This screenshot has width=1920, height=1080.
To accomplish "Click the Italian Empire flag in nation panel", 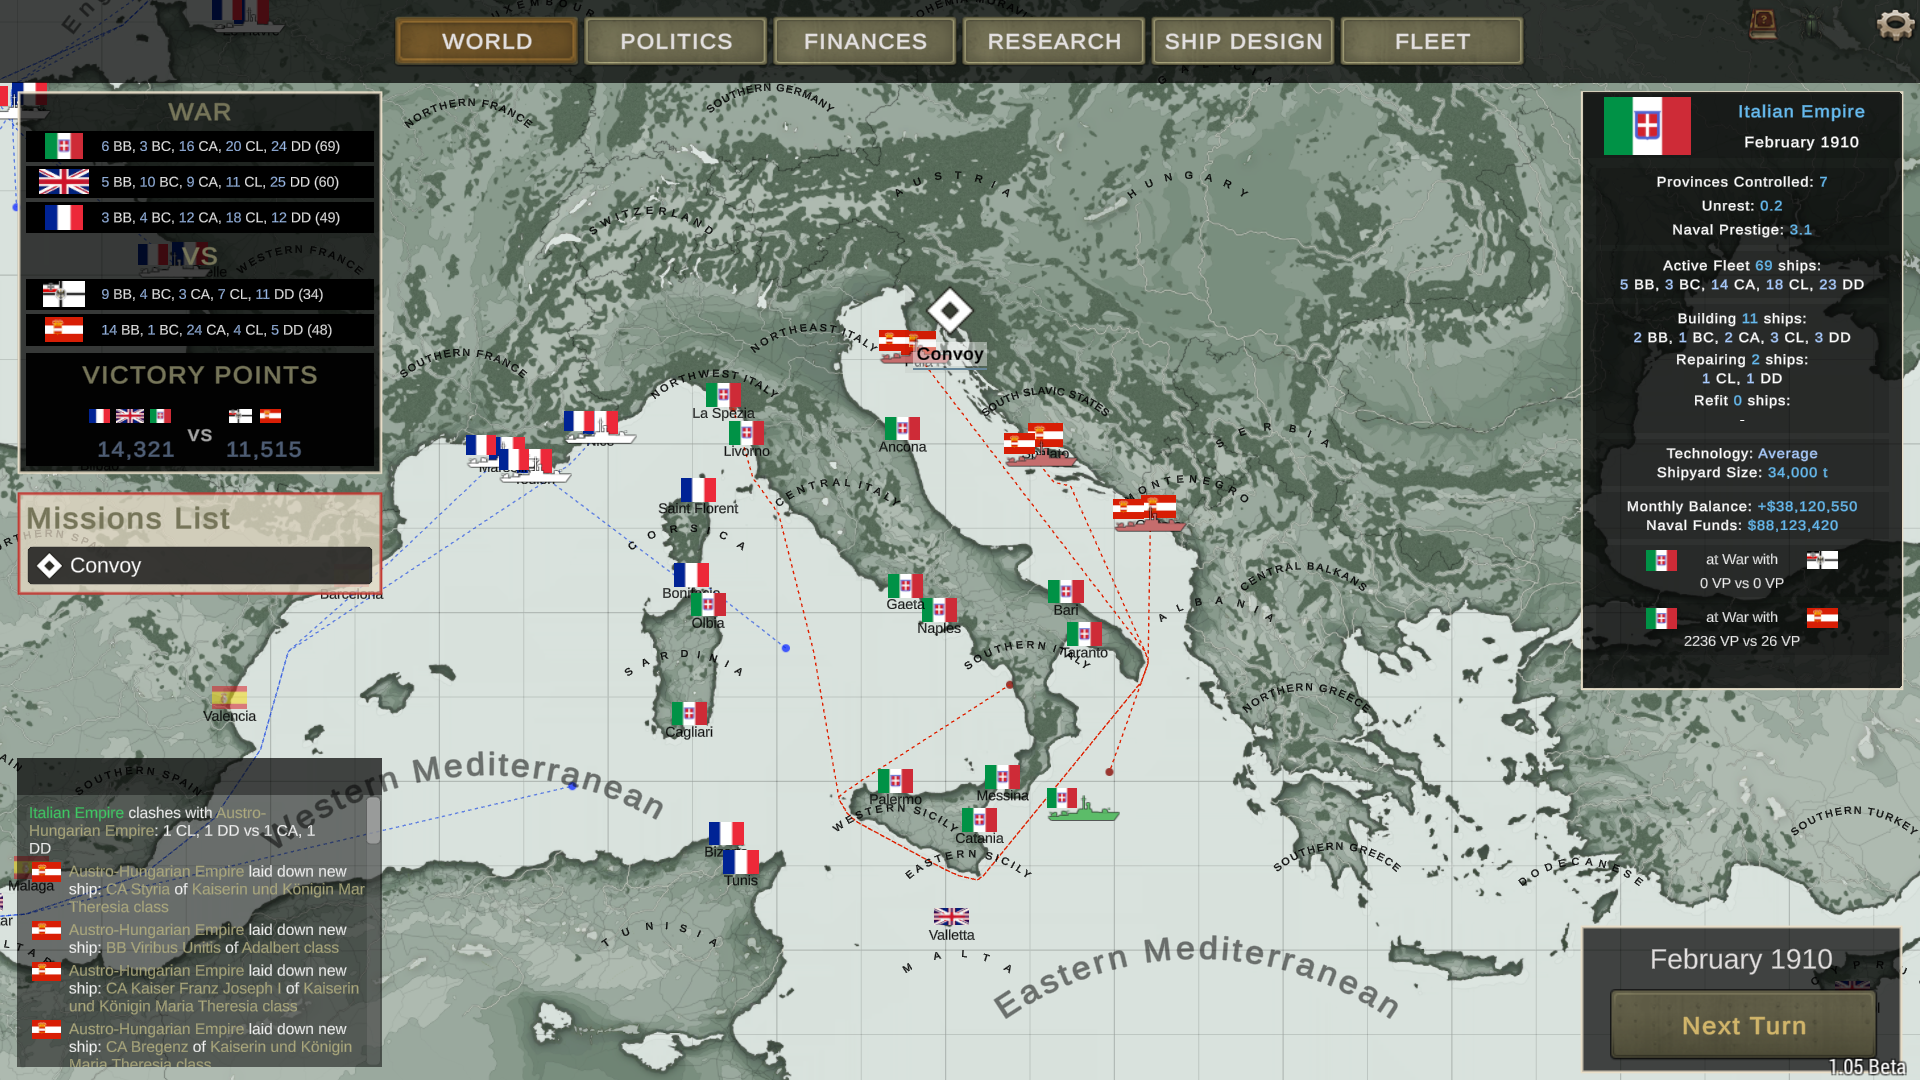I will coord(1647,126).
